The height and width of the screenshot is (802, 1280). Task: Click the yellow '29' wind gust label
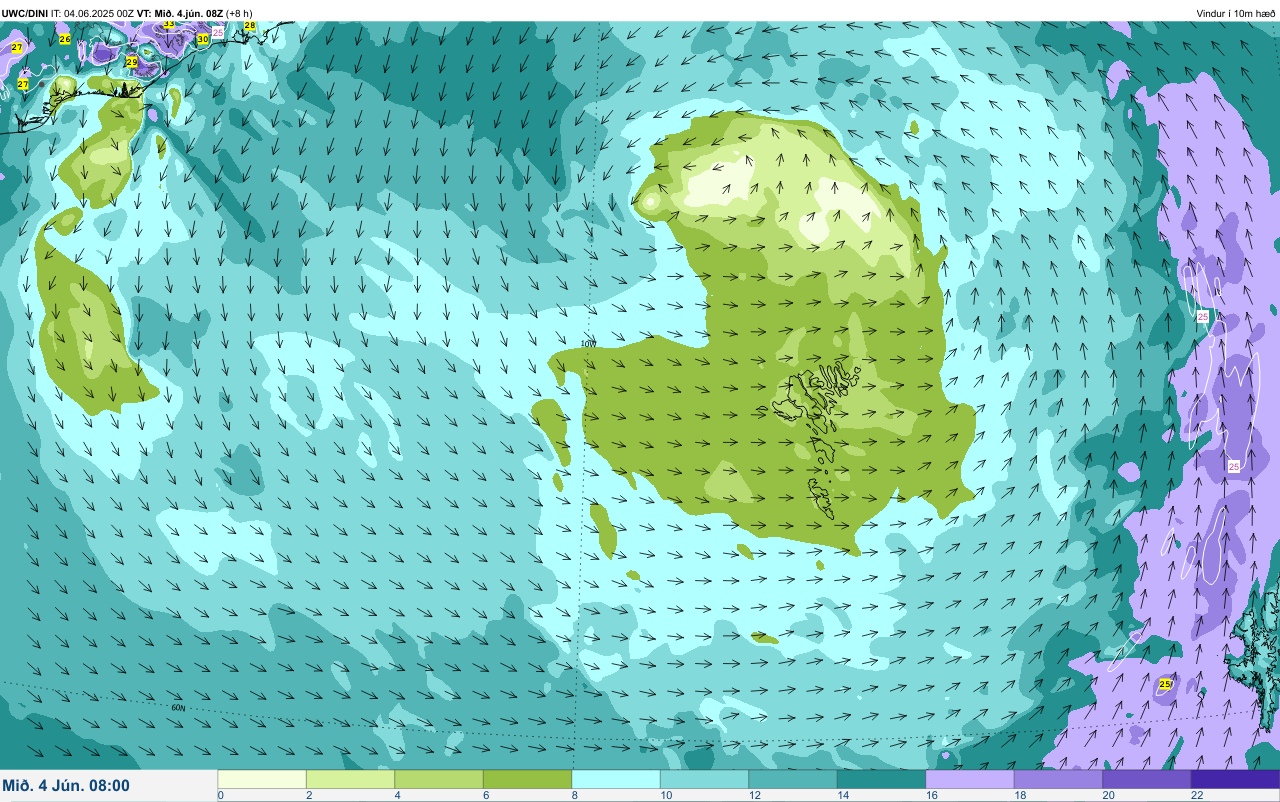(x=132, y=62)
